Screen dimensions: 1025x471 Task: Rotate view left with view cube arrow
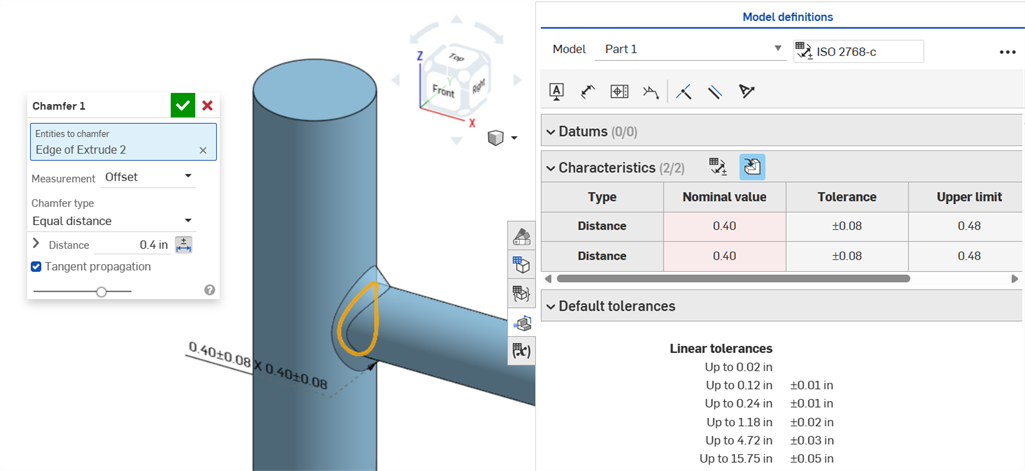click(395, 80)
